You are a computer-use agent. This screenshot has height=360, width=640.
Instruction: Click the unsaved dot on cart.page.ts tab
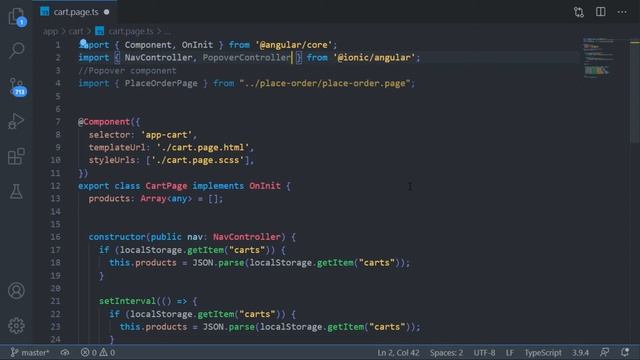107,12
